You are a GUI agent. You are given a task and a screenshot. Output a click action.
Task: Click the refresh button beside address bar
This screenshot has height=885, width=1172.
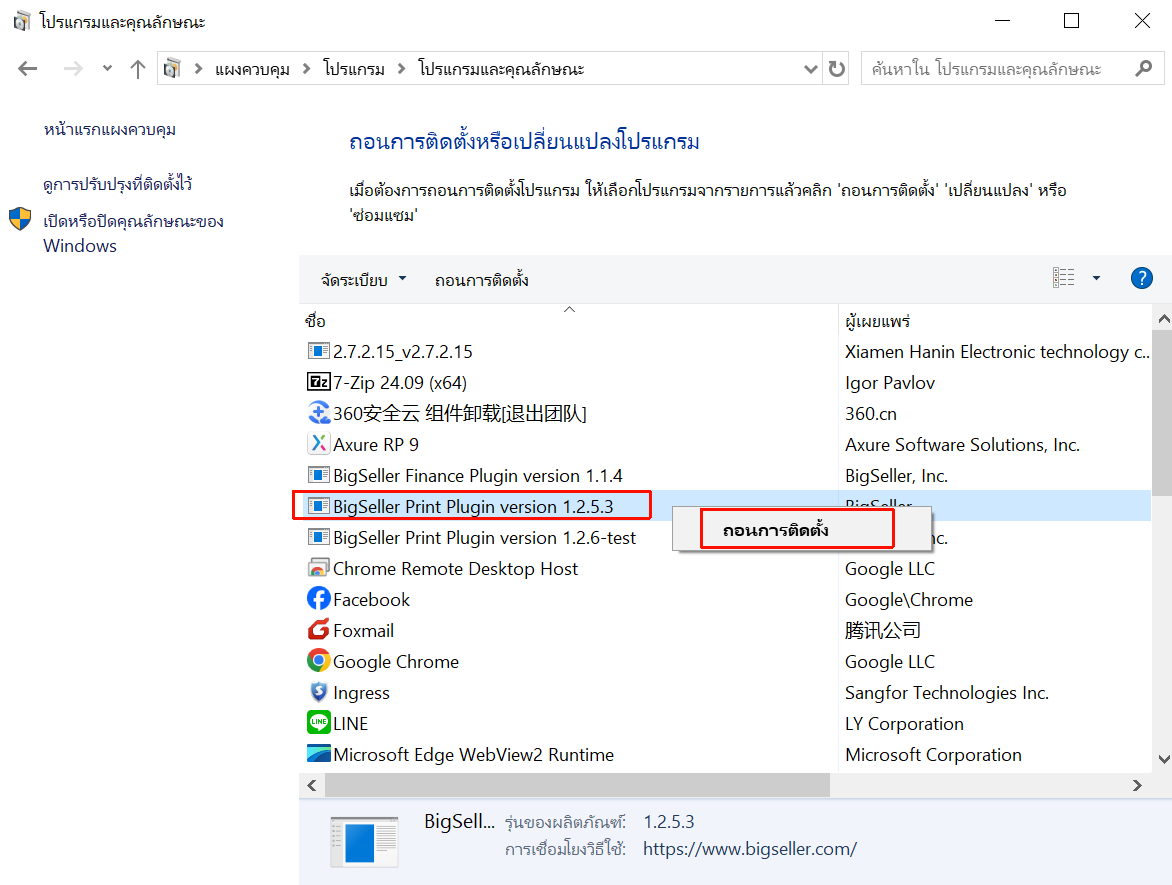(837, 69)
